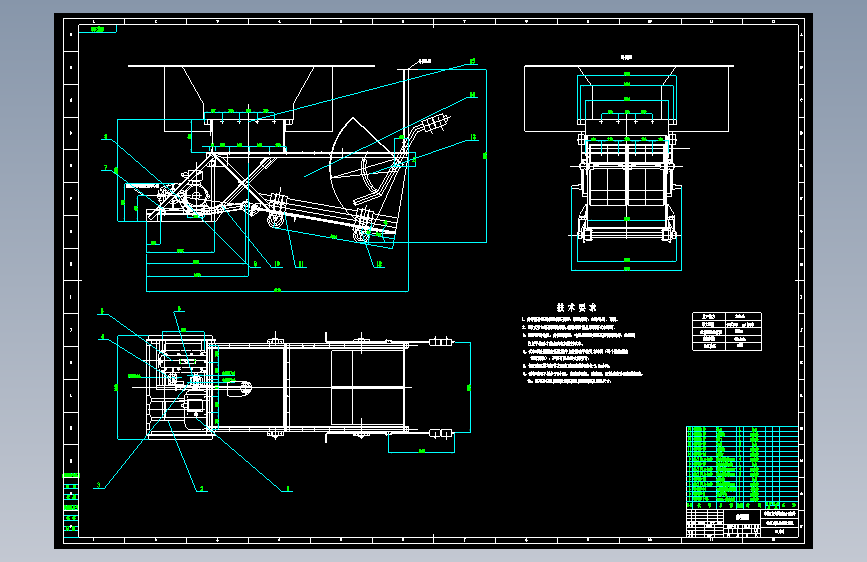Select part callout number 4

pyautogui.click(x=102, y=336)
